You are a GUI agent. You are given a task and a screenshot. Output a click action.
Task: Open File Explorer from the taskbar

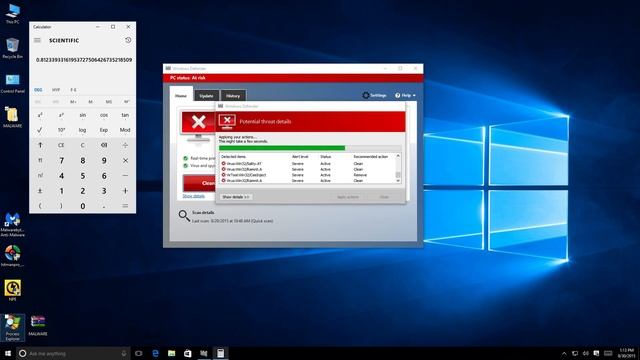coord(171,353)
